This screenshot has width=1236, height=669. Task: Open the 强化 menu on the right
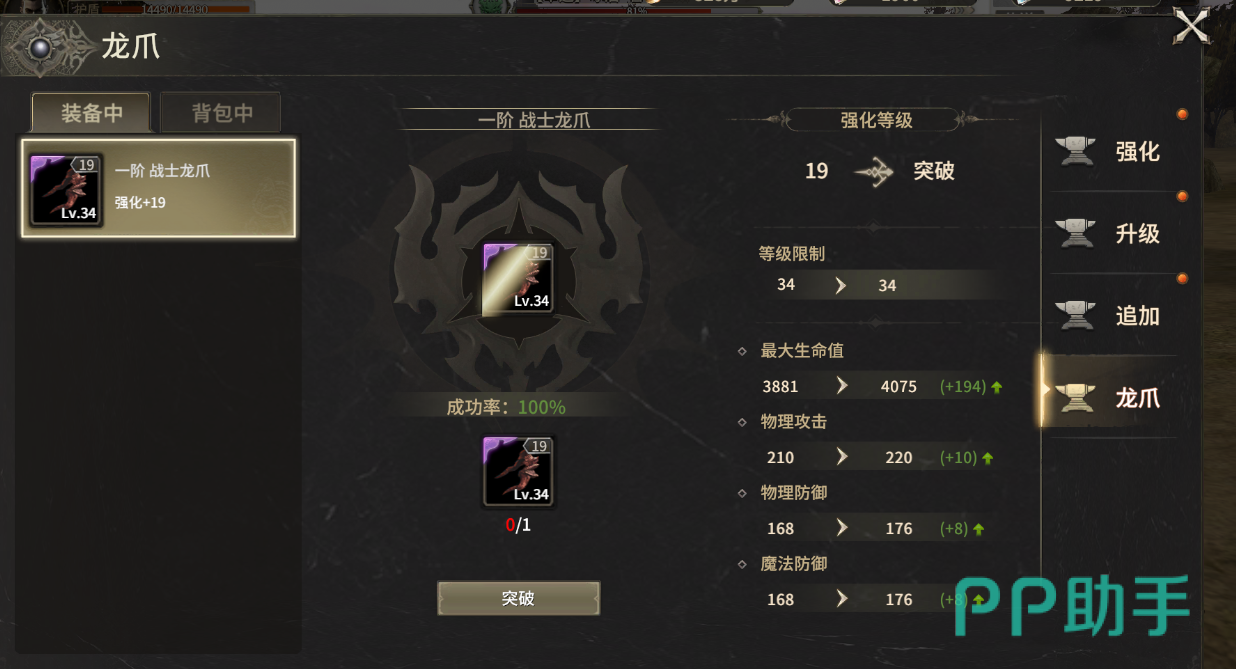point(1113,151)
